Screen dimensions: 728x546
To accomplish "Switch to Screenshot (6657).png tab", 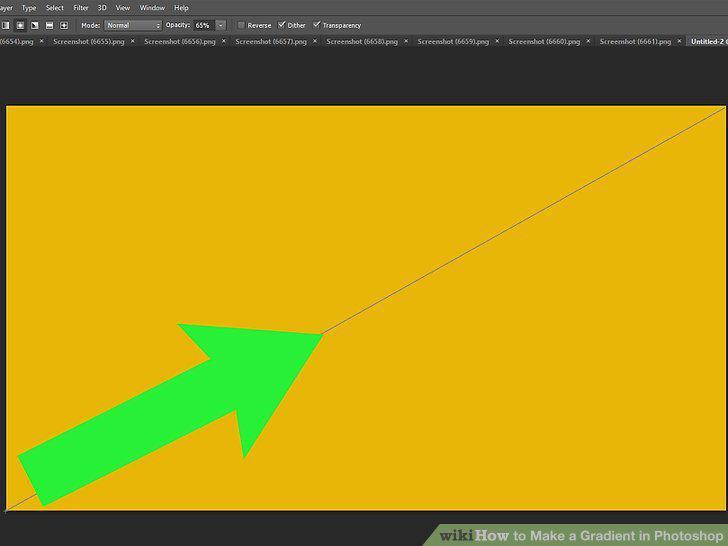I will (x=271, y=41).
